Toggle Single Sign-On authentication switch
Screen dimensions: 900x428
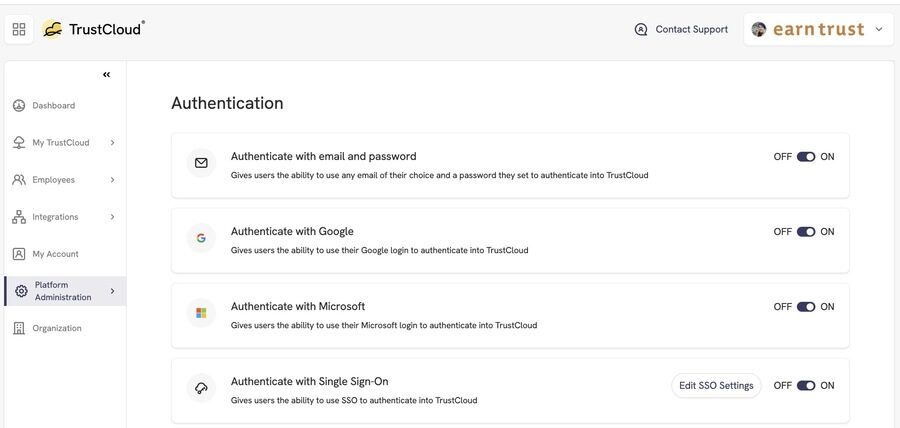click(806, 386)
